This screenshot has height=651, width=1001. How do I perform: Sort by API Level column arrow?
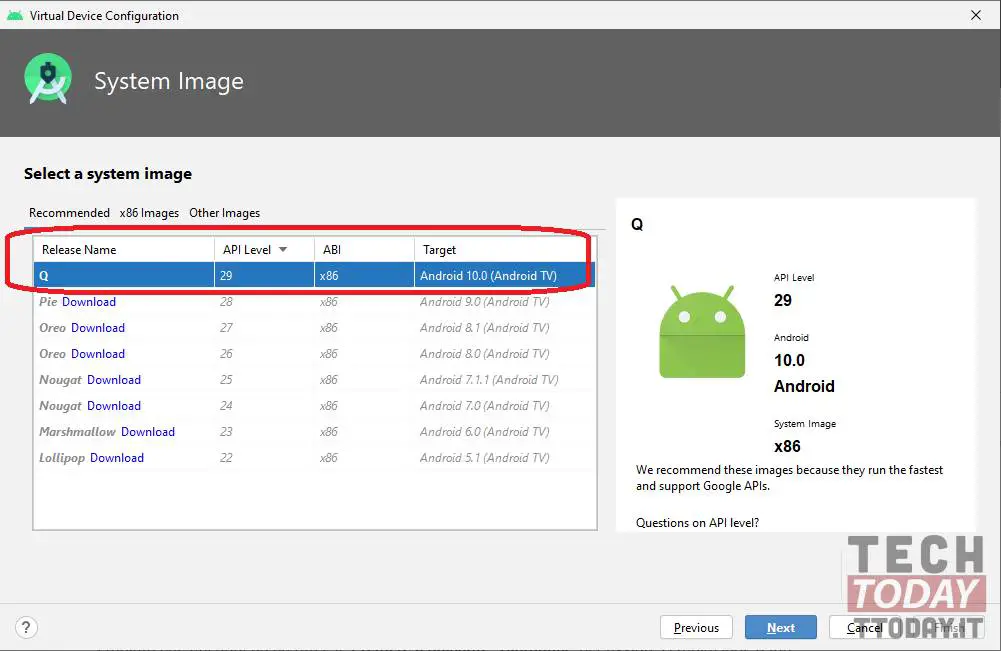(283, 250)
